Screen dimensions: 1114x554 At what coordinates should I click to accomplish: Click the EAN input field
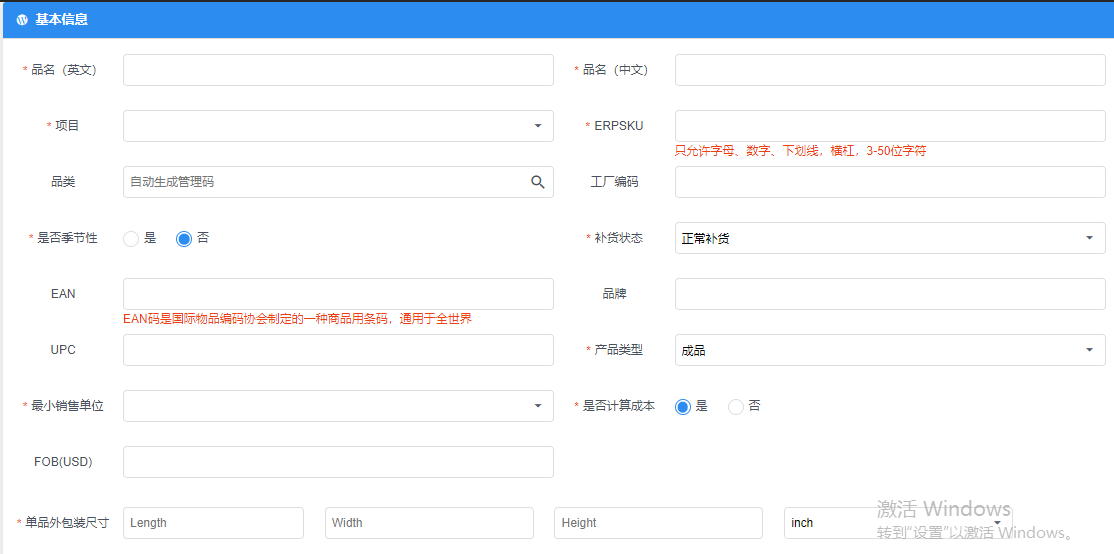tap(338, 294)
